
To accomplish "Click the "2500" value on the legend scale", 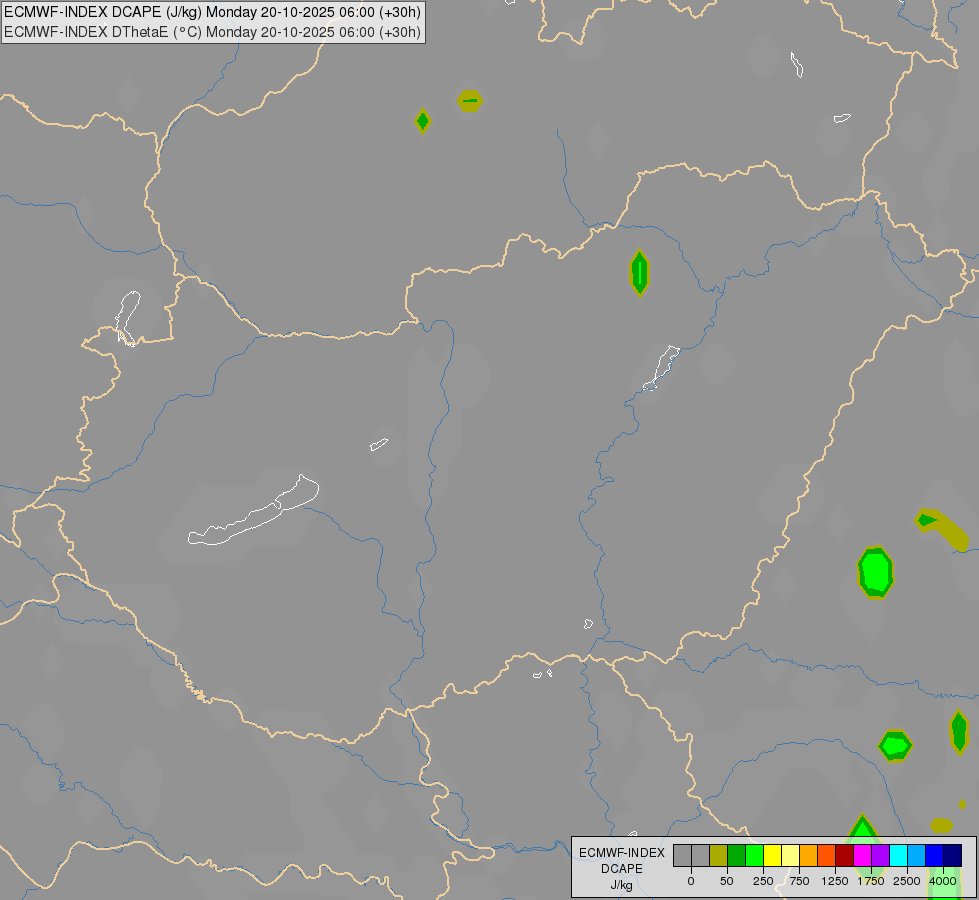I will [x=907, y=881].
